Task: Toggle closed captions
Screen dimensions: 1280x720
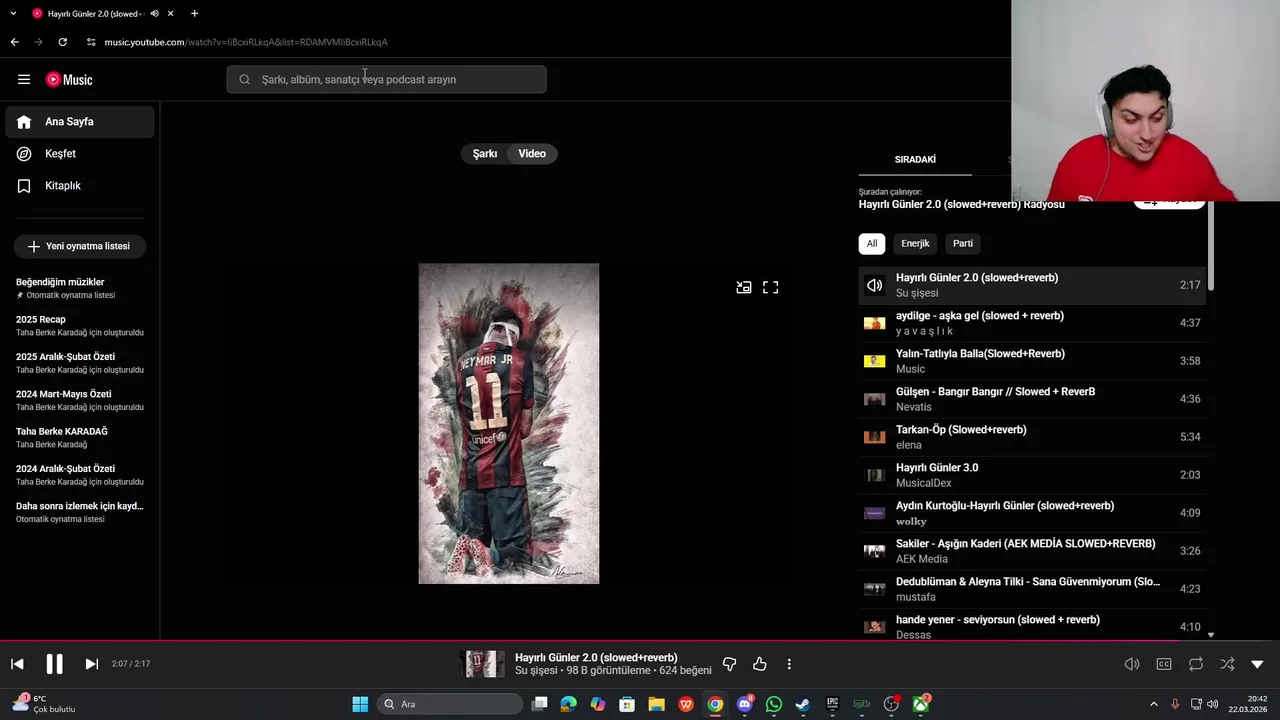Action: 1164,664
